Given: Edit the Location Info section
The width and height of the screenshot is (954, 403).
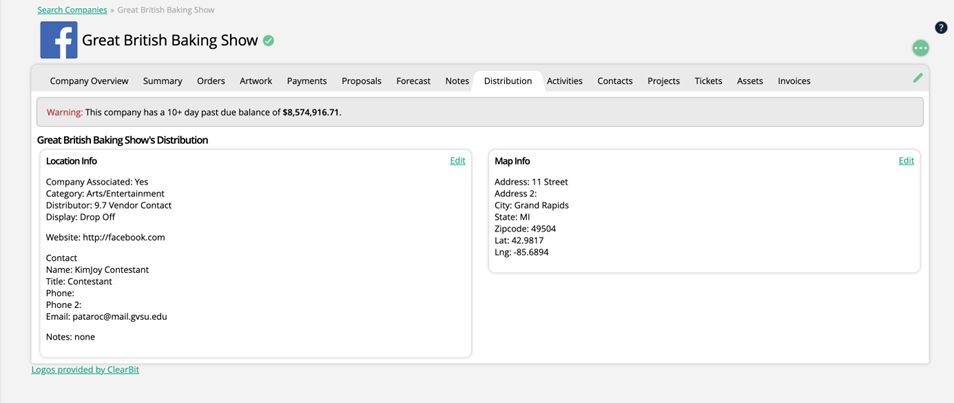Looking at the screenshot, I should pyautogui.click(x=458, y=161).
